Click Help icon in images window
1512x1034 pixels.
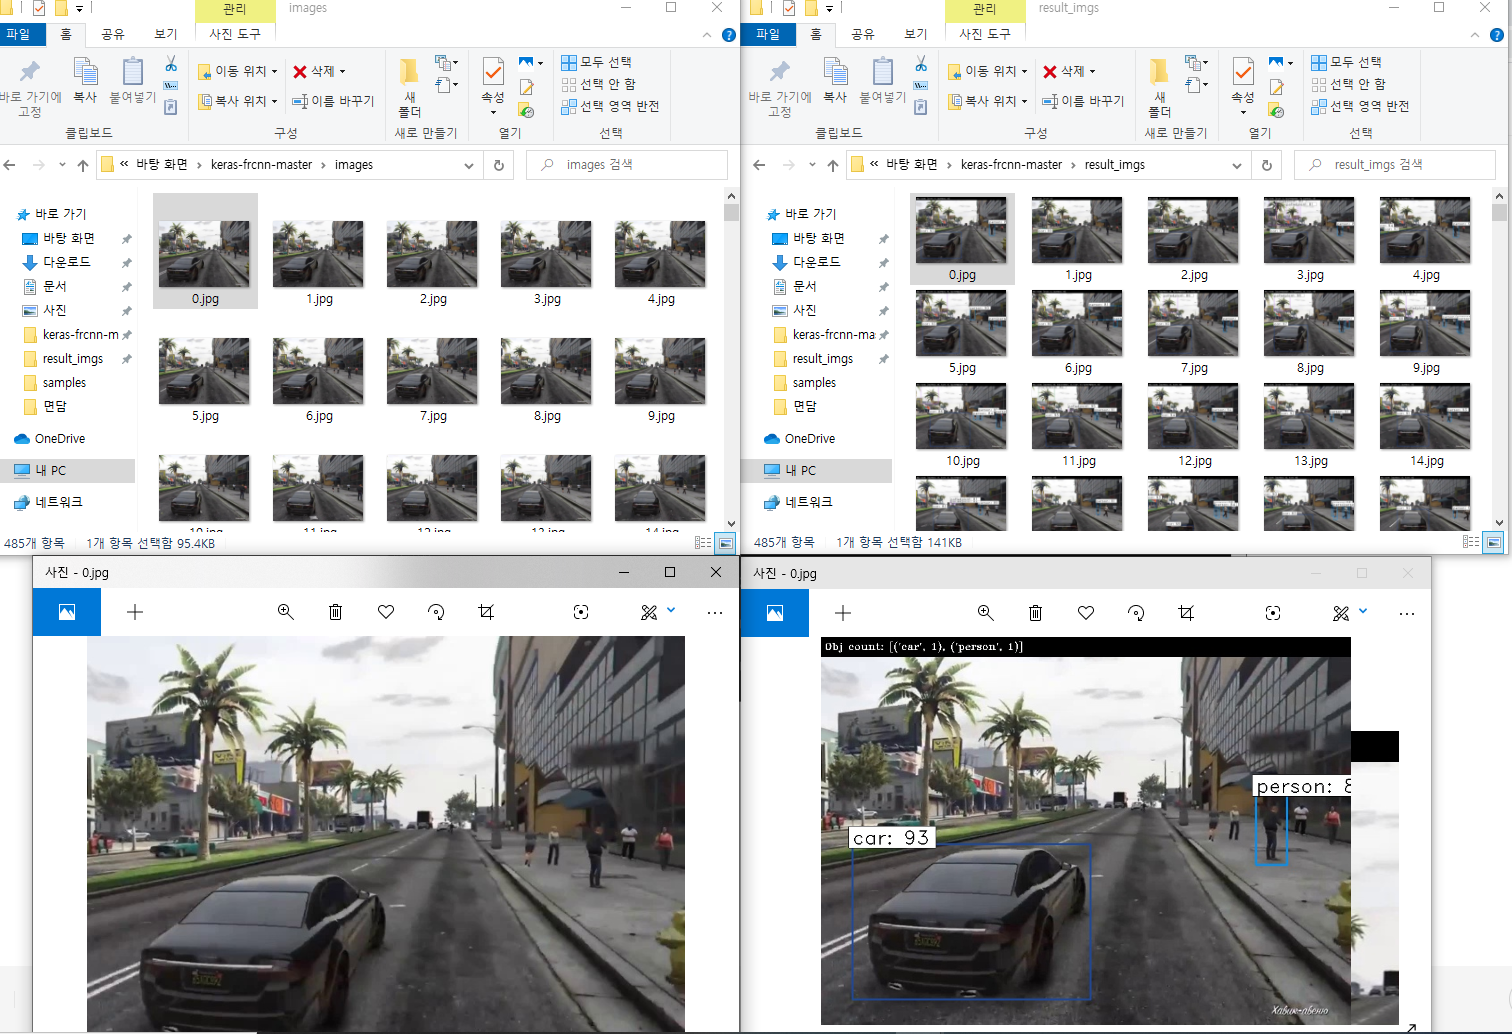point(729,35)
